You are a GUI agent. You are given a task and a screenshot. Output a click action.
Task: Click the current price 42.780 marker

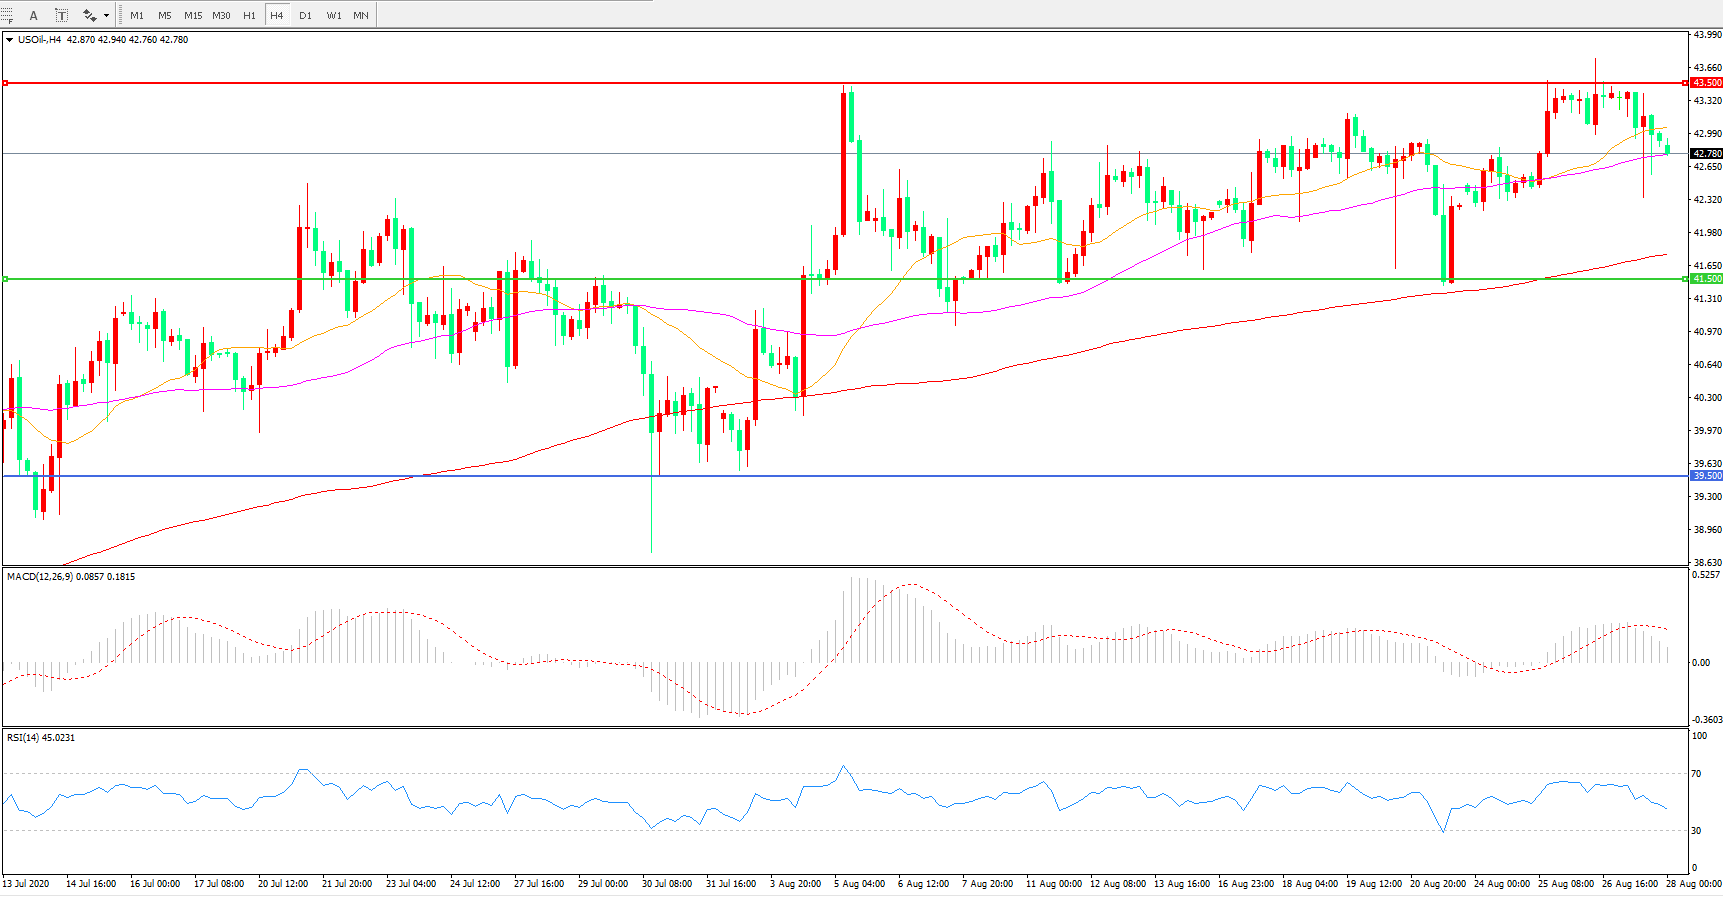(x=1706, y=153)
